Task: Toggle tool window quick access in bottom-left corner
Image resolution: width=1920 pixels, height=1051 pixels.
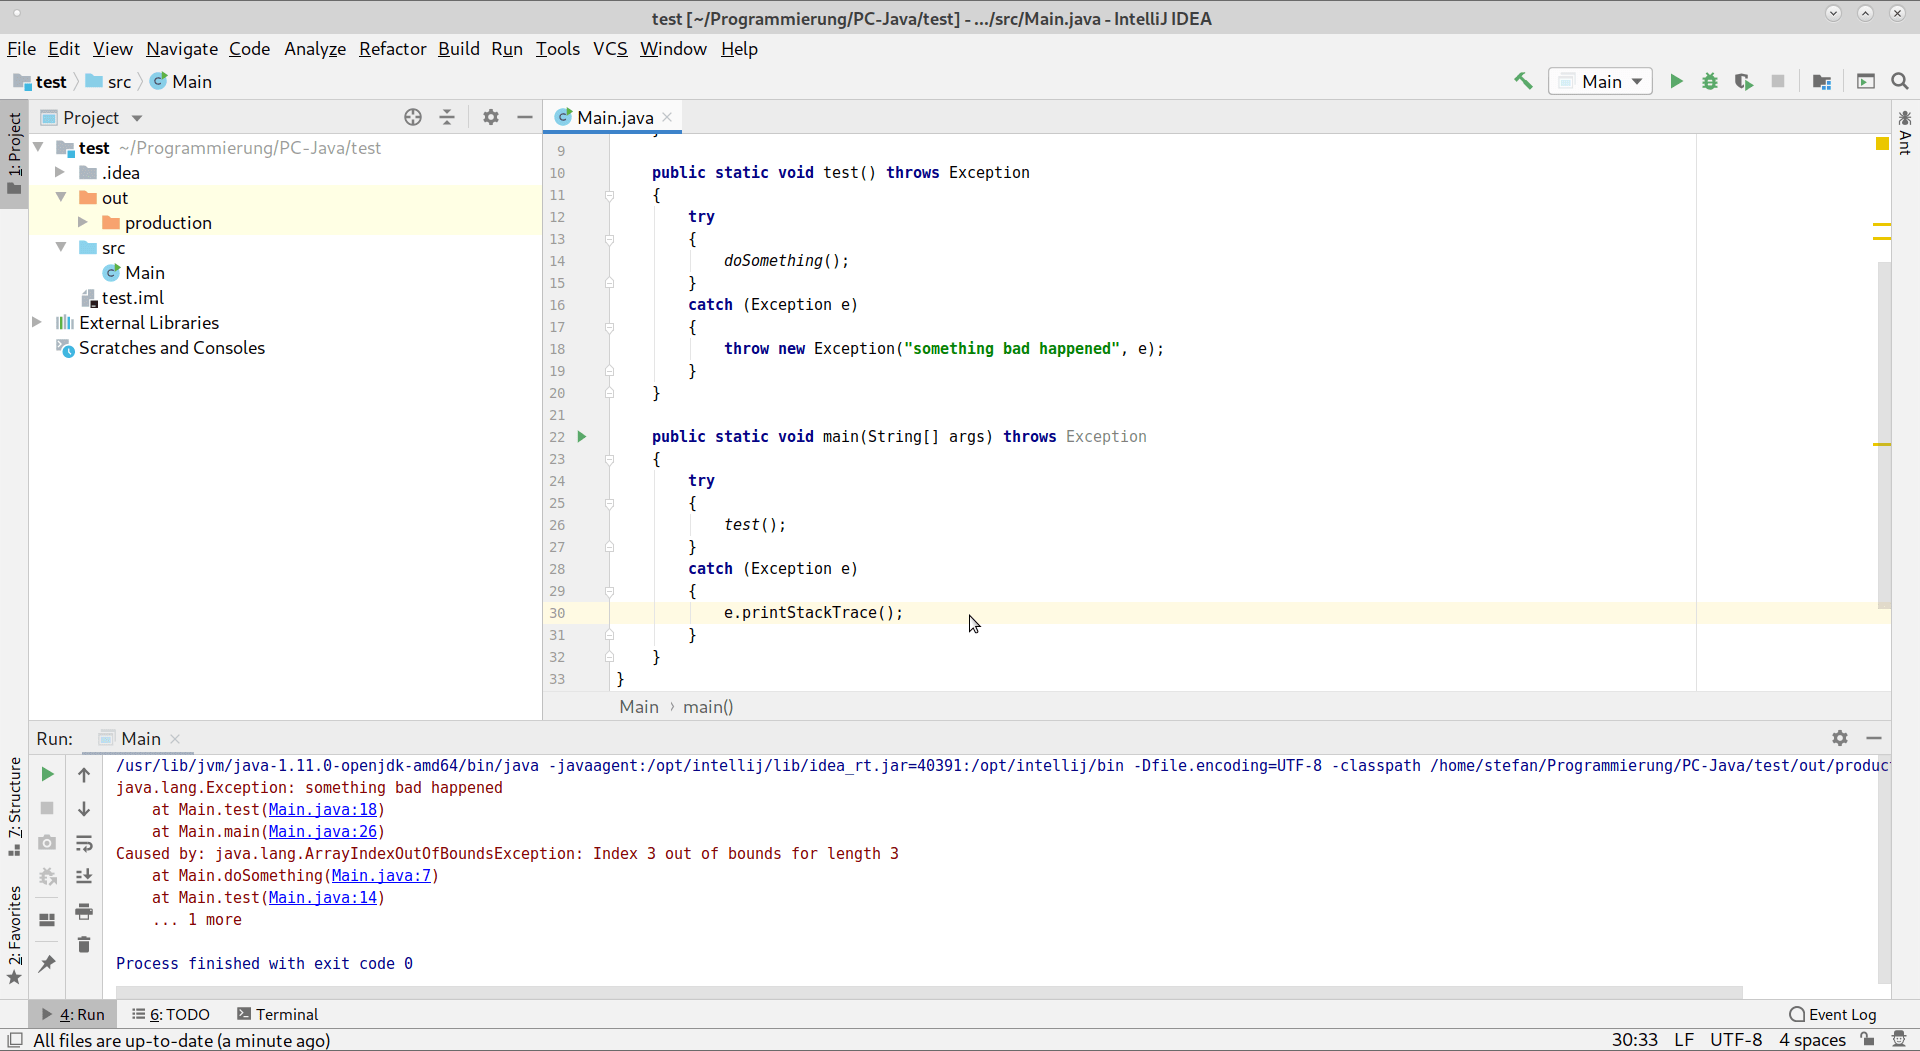Action: [x=15, y=1040]
